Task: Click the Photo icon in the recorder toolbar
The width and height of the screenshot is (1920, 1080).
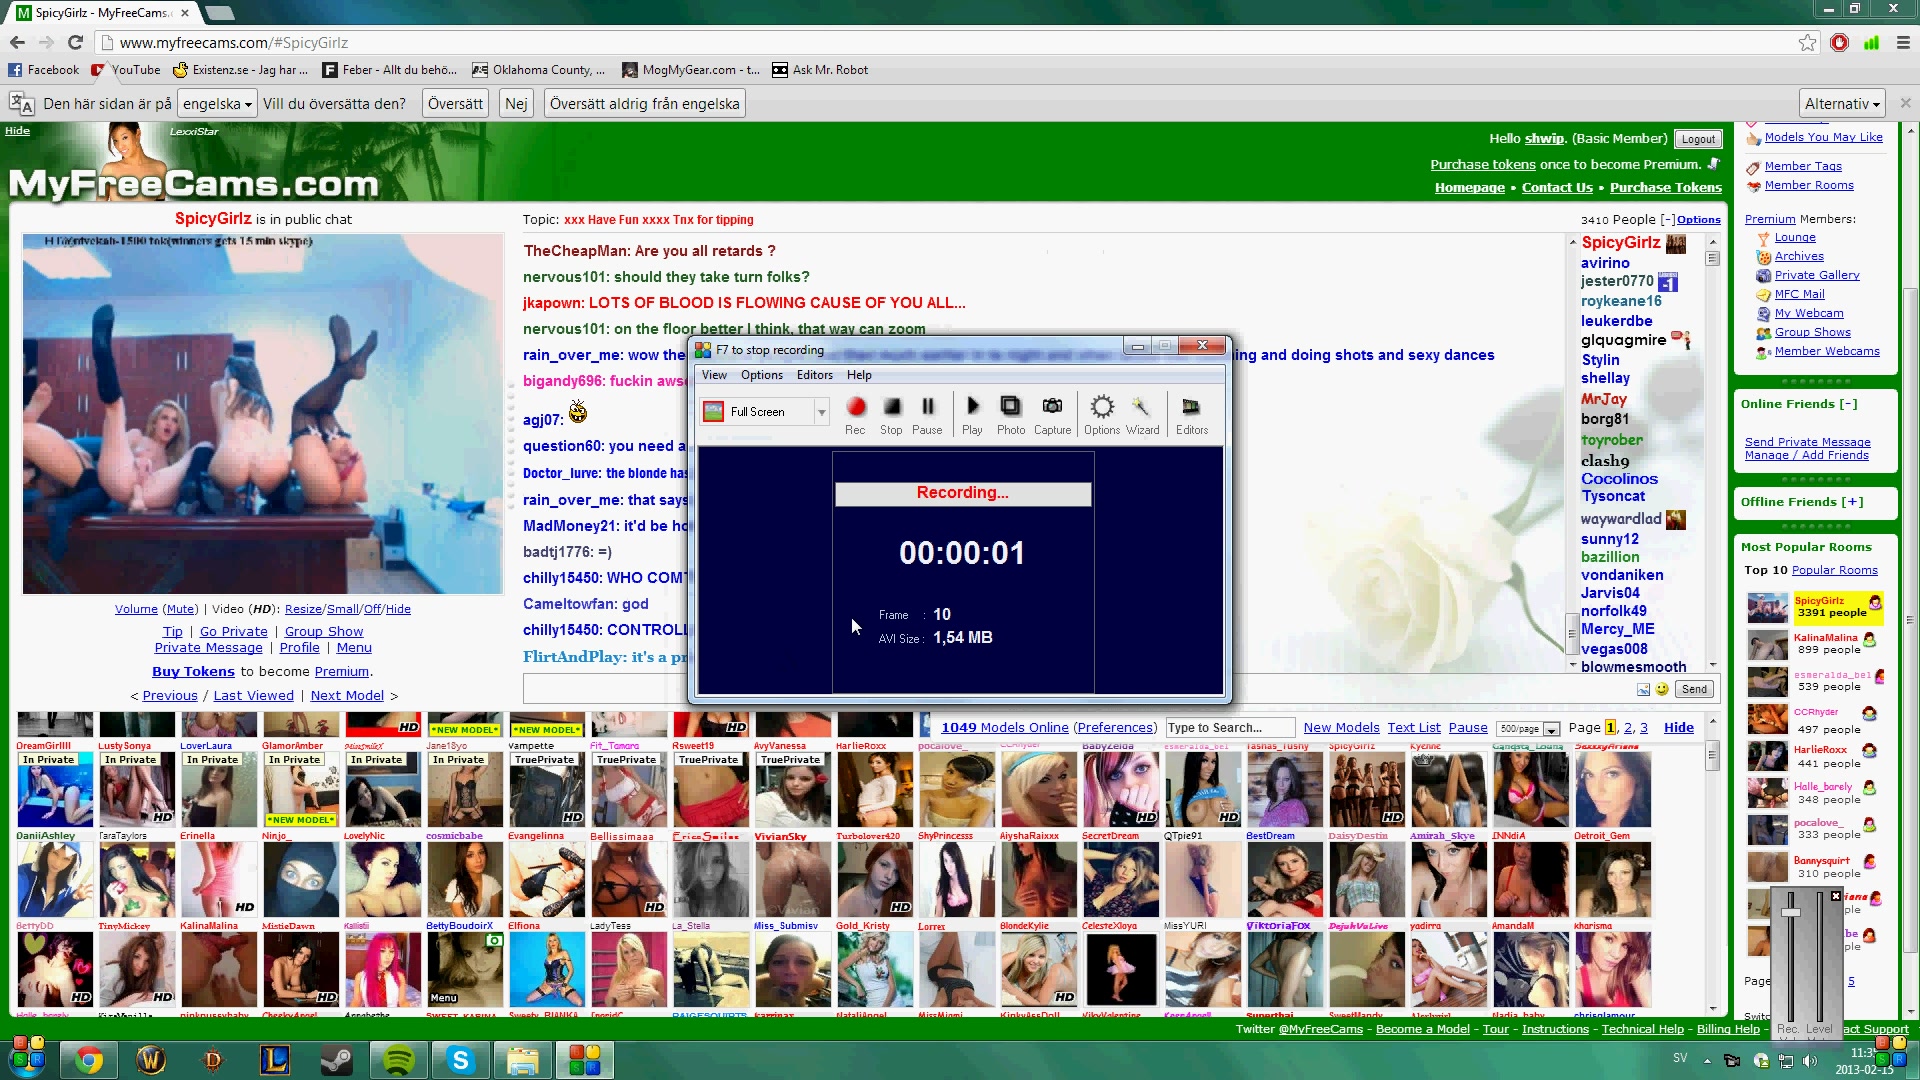Action: 1010,409
